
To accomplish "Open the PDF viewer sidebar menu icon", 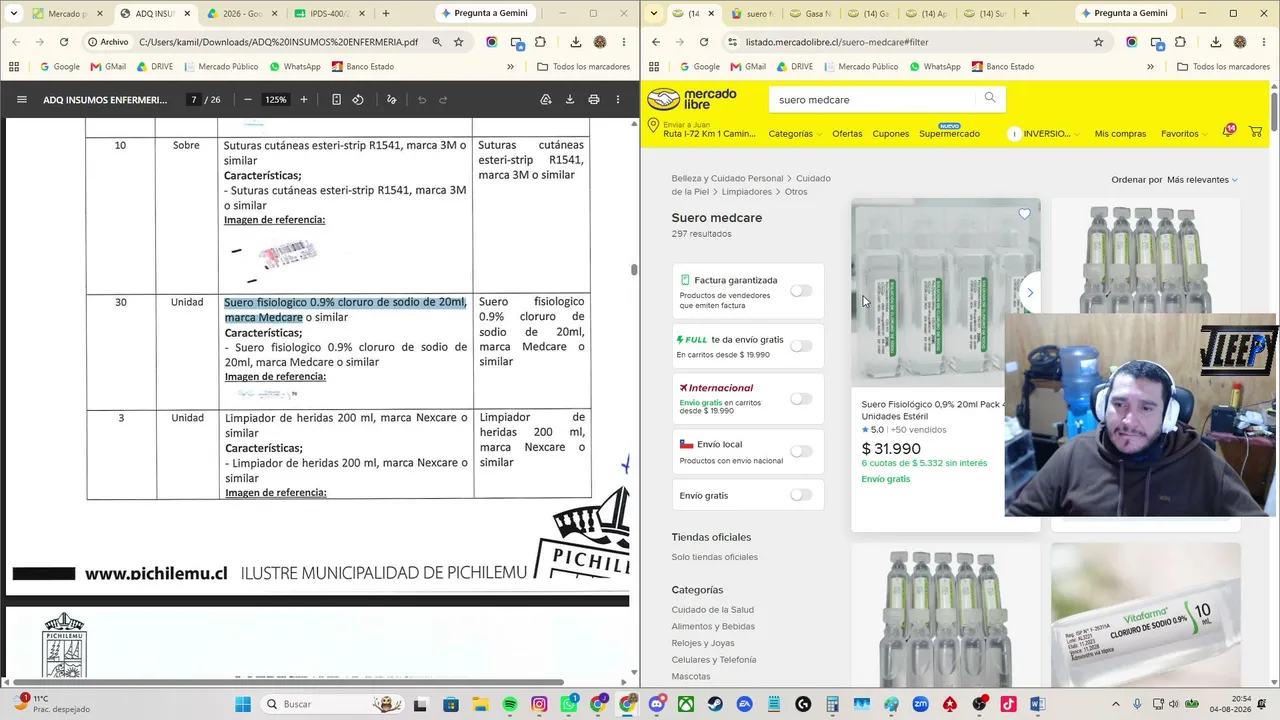I will pos(22,100).
